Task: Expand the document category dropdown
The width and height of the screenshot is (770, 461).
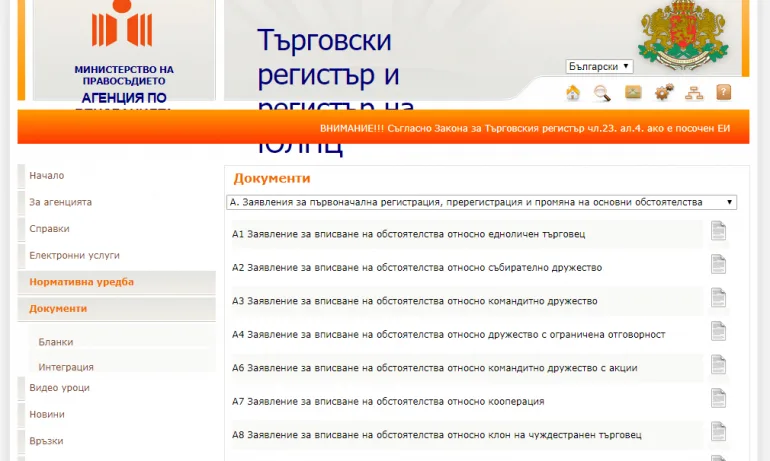Action: [481, 202]
